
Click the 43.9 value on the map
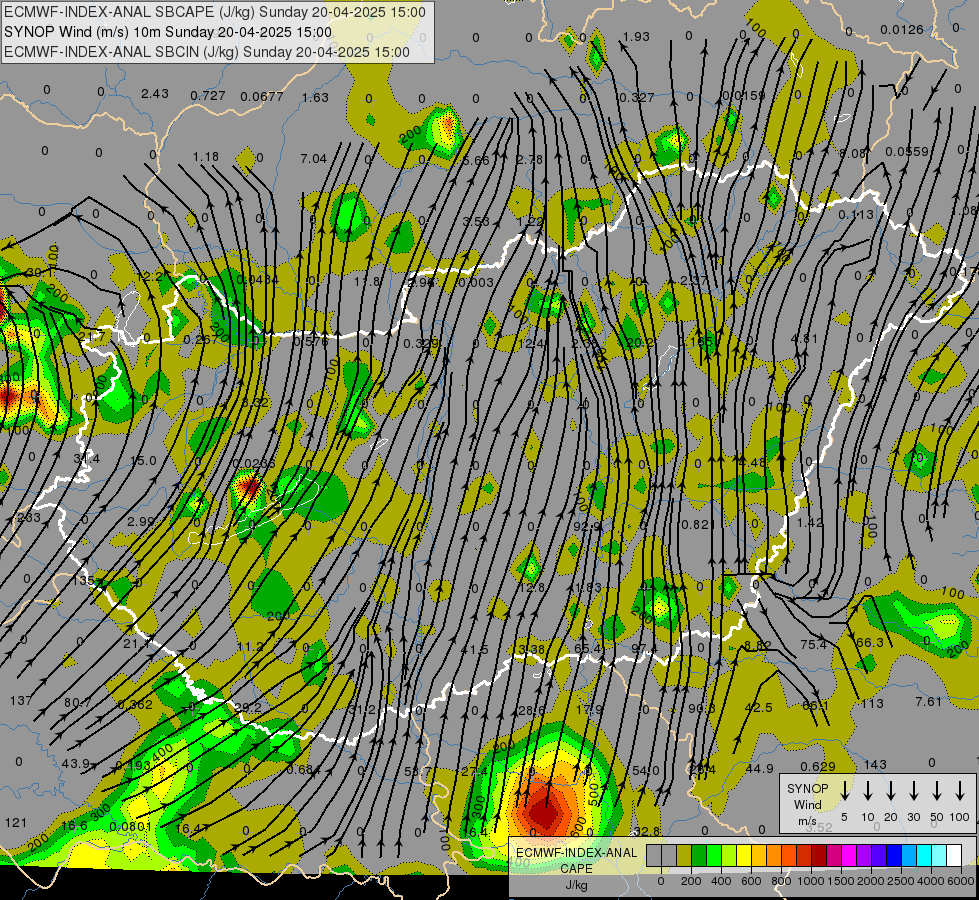click(76, 763)
